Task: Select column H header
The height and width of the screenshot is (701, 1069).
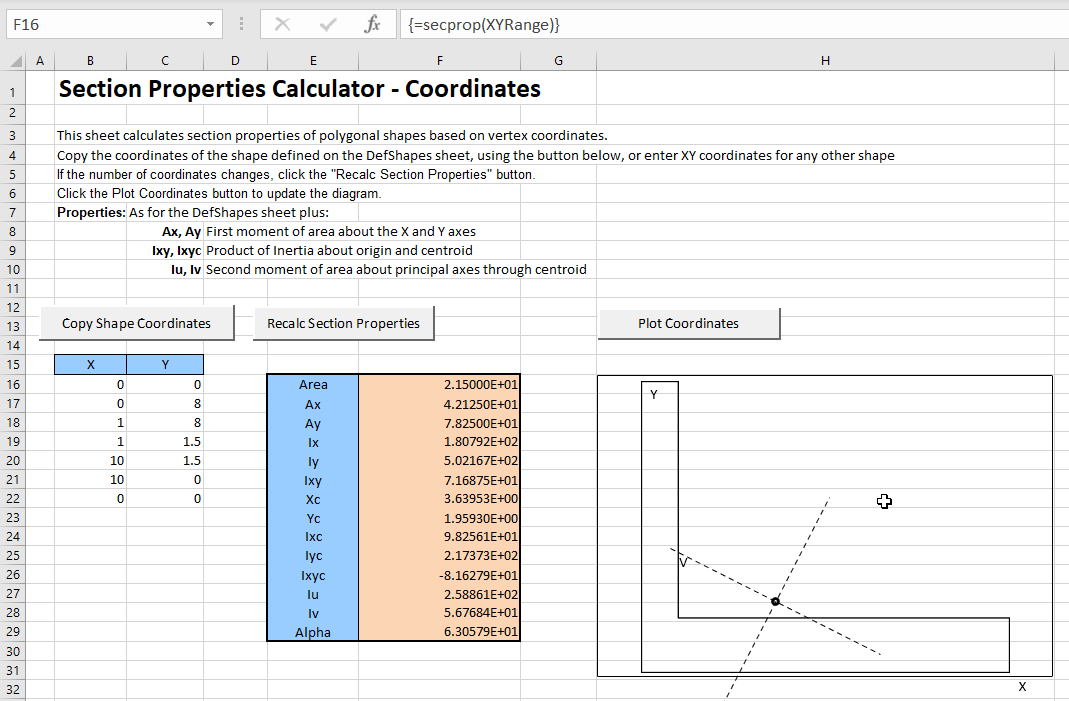Action: tap(825, 61)
